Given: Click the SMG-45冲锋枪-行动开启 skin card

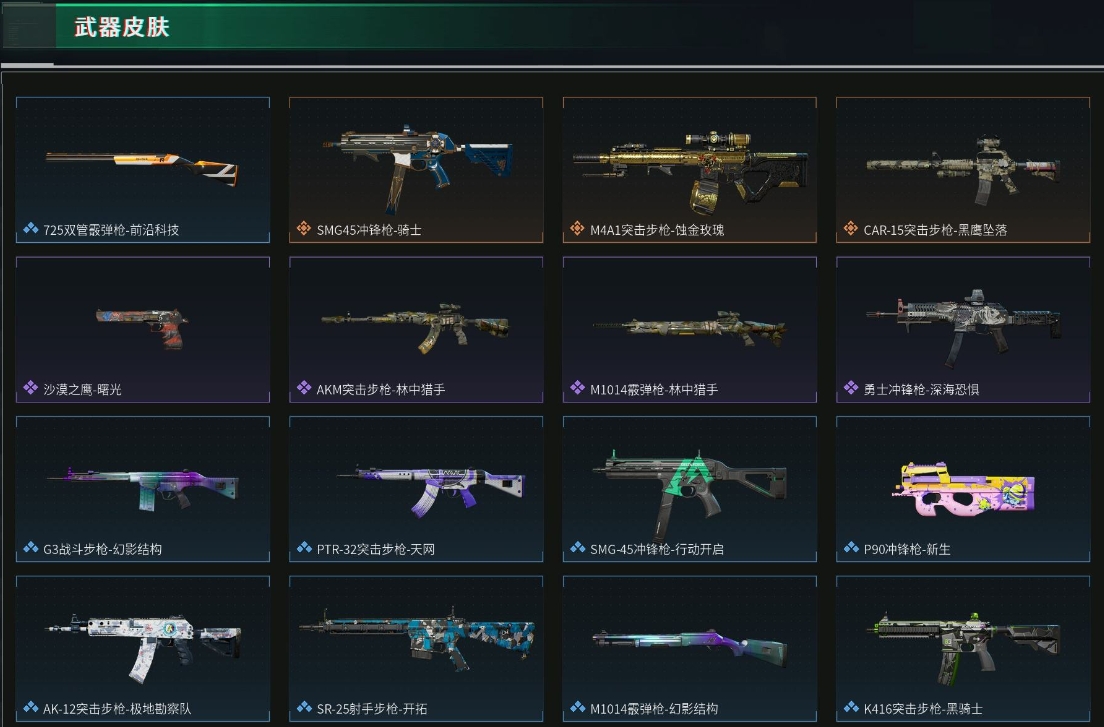Looking at the screenshot, I should tap(689, 489).
